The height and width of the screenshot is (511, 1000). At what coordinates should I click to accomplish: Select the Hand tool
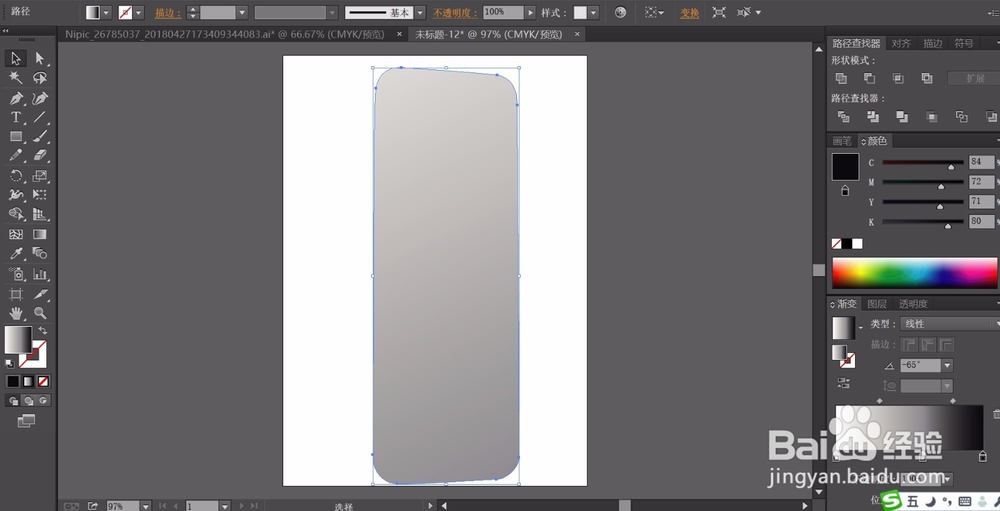16,313
